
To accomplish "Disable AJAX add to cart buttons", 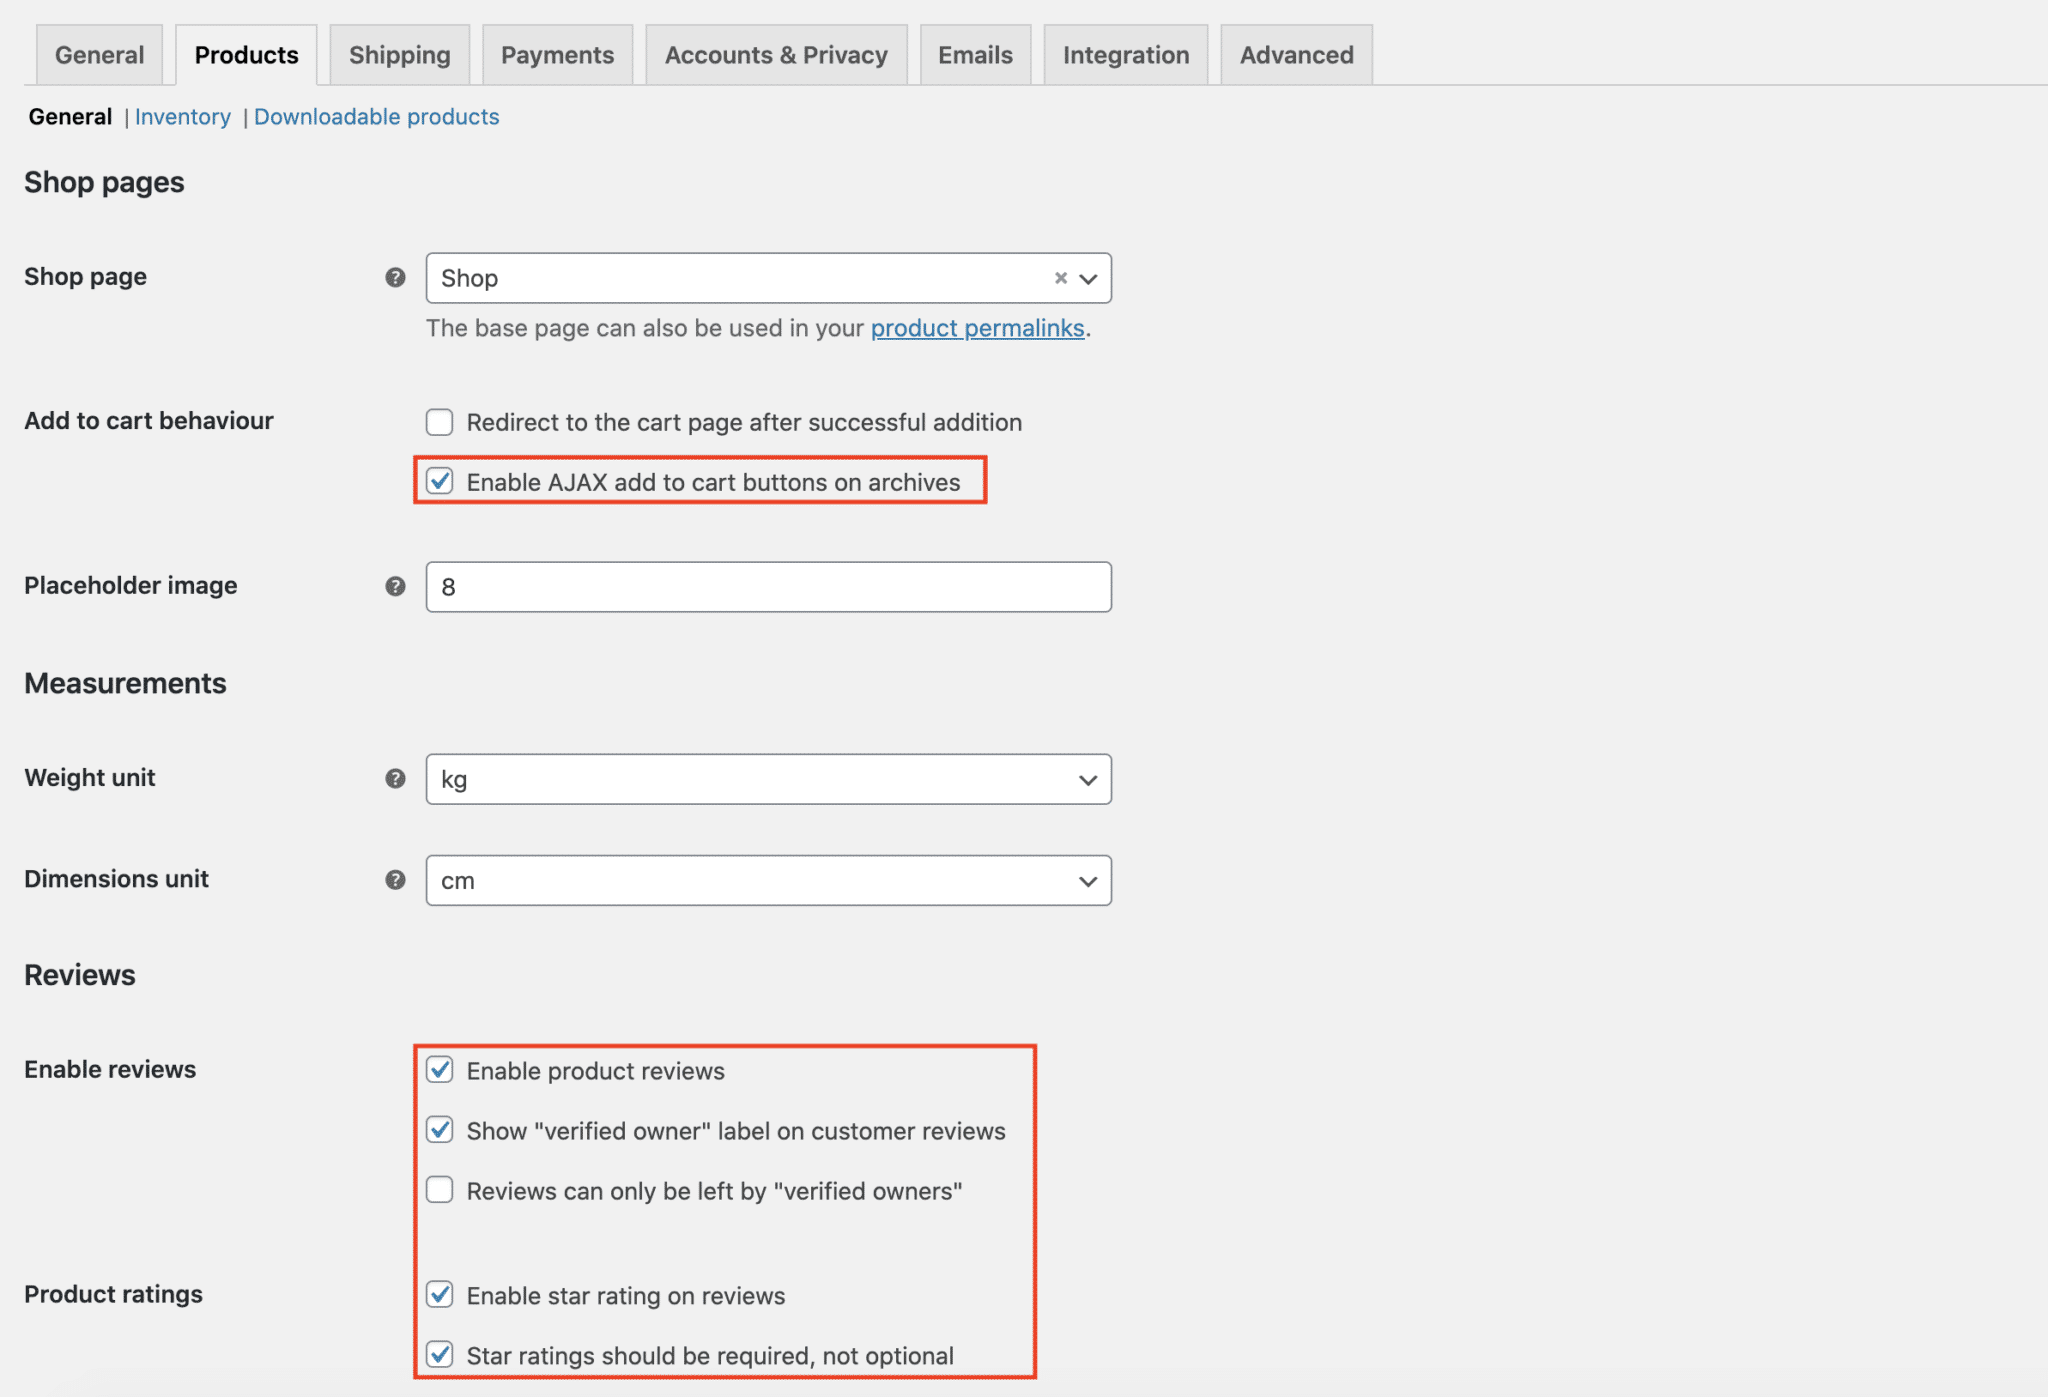I will tap(440, 481).
